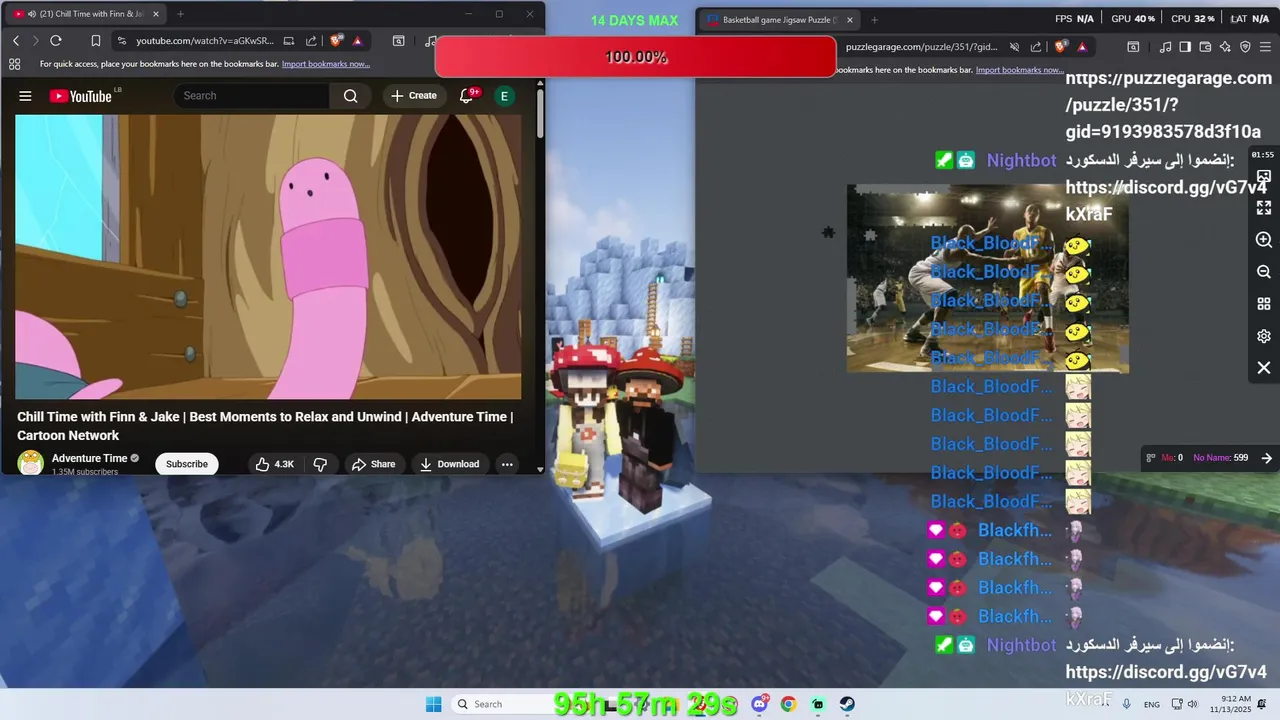1280x720 pixels.
Task: Share the puzzlegarage page from address bar
Action: point(1038,47)
